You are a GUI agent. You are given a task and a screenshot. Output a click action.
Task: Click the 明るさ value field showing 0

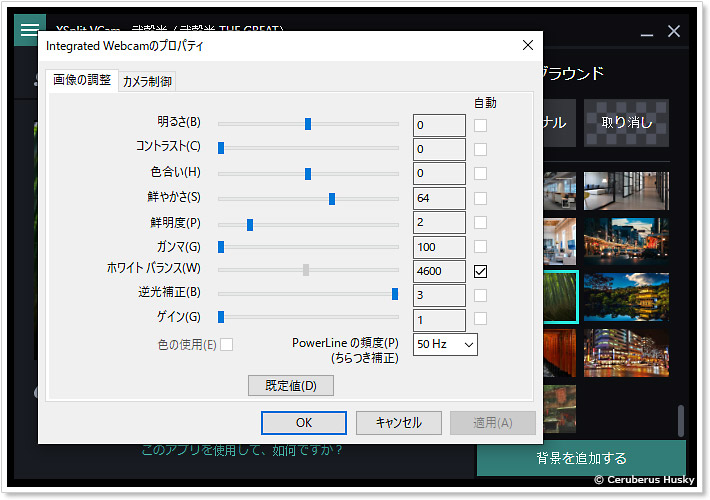pyautogui.click(x=439, y=125)
